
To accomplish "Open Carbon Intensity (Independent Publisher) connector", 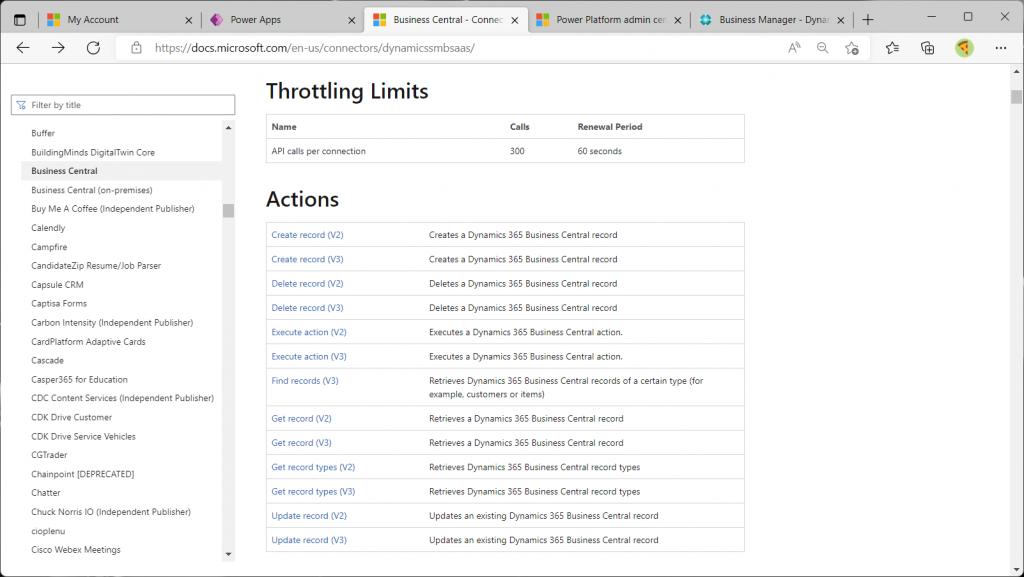I will point(112,322).
